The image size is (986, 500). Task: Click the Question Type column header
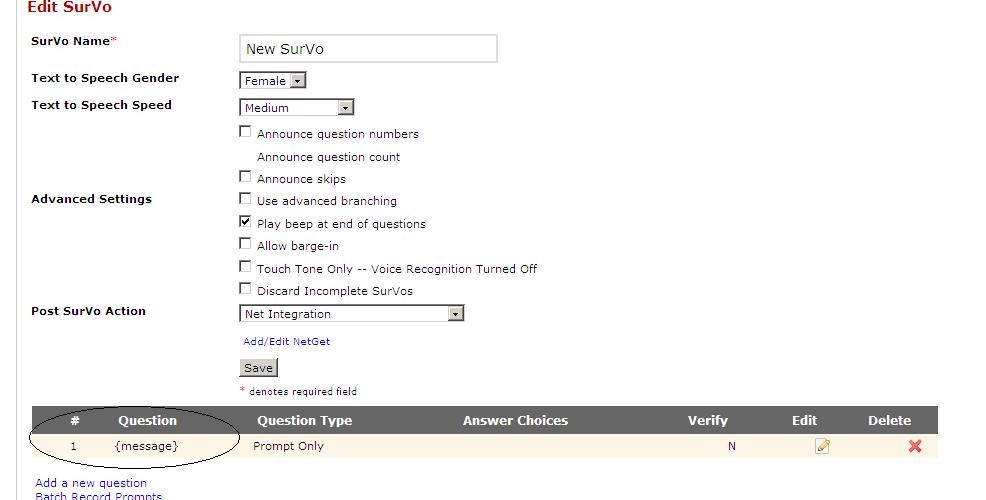pos(304,421)
